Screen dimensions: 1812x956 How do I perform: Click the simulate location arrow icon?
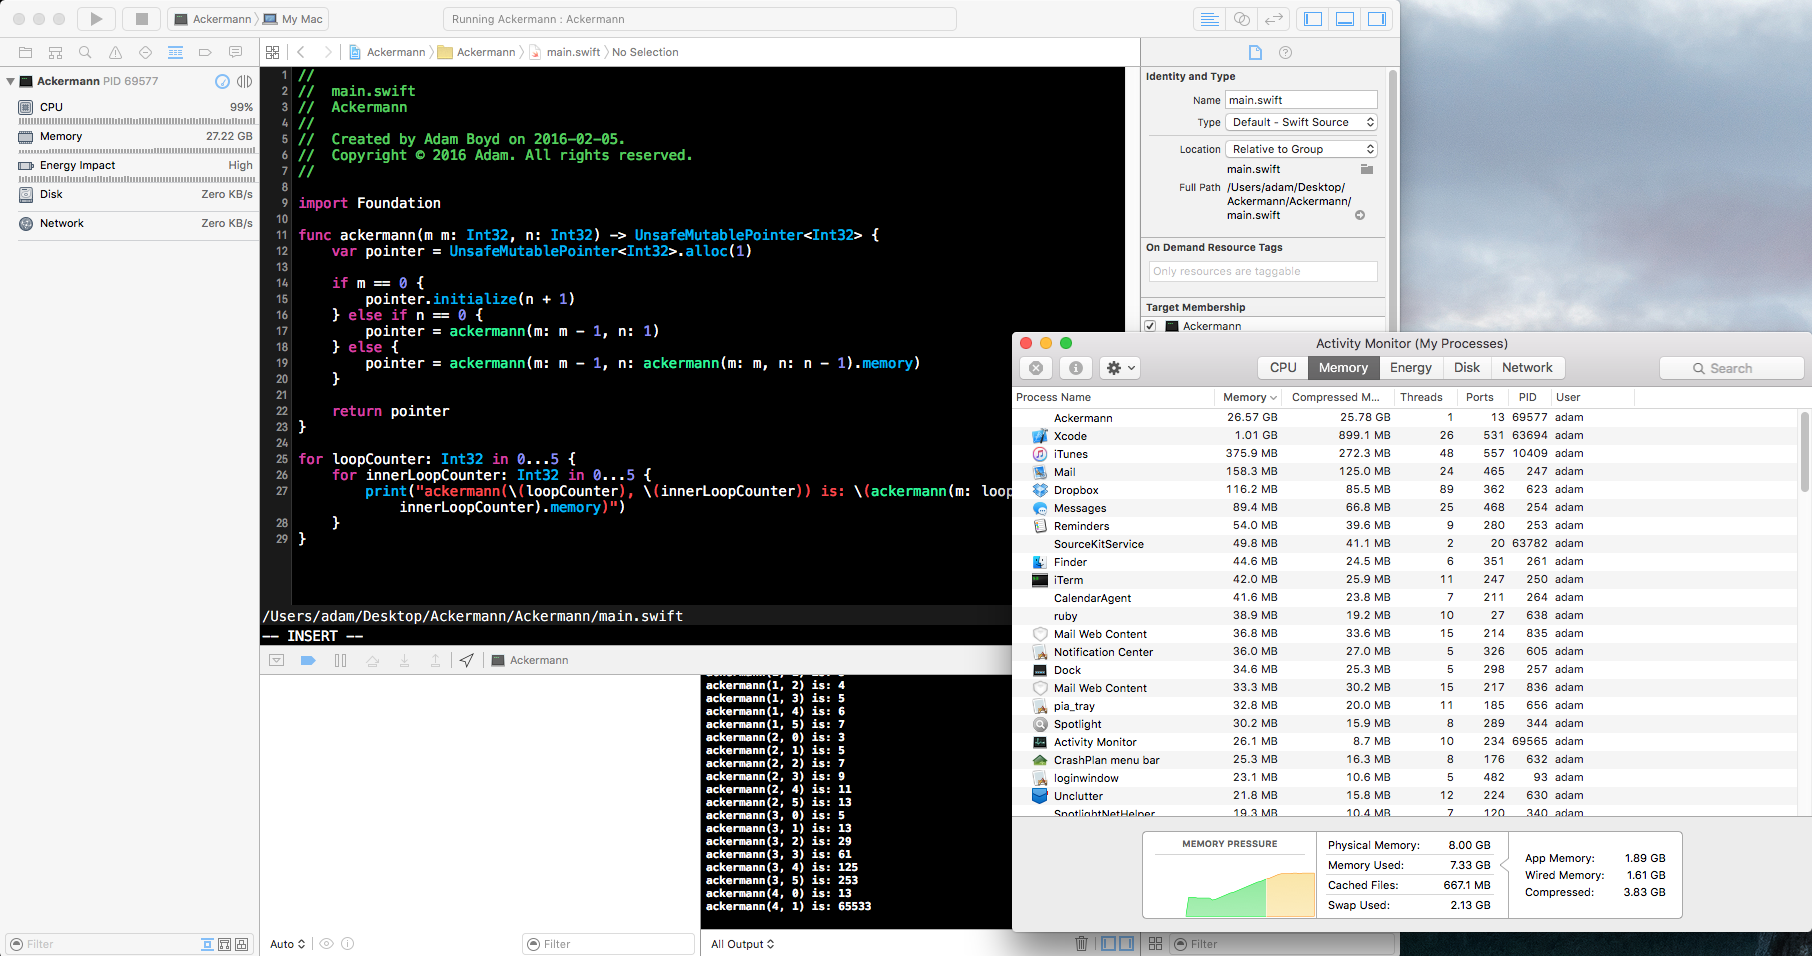466,660
